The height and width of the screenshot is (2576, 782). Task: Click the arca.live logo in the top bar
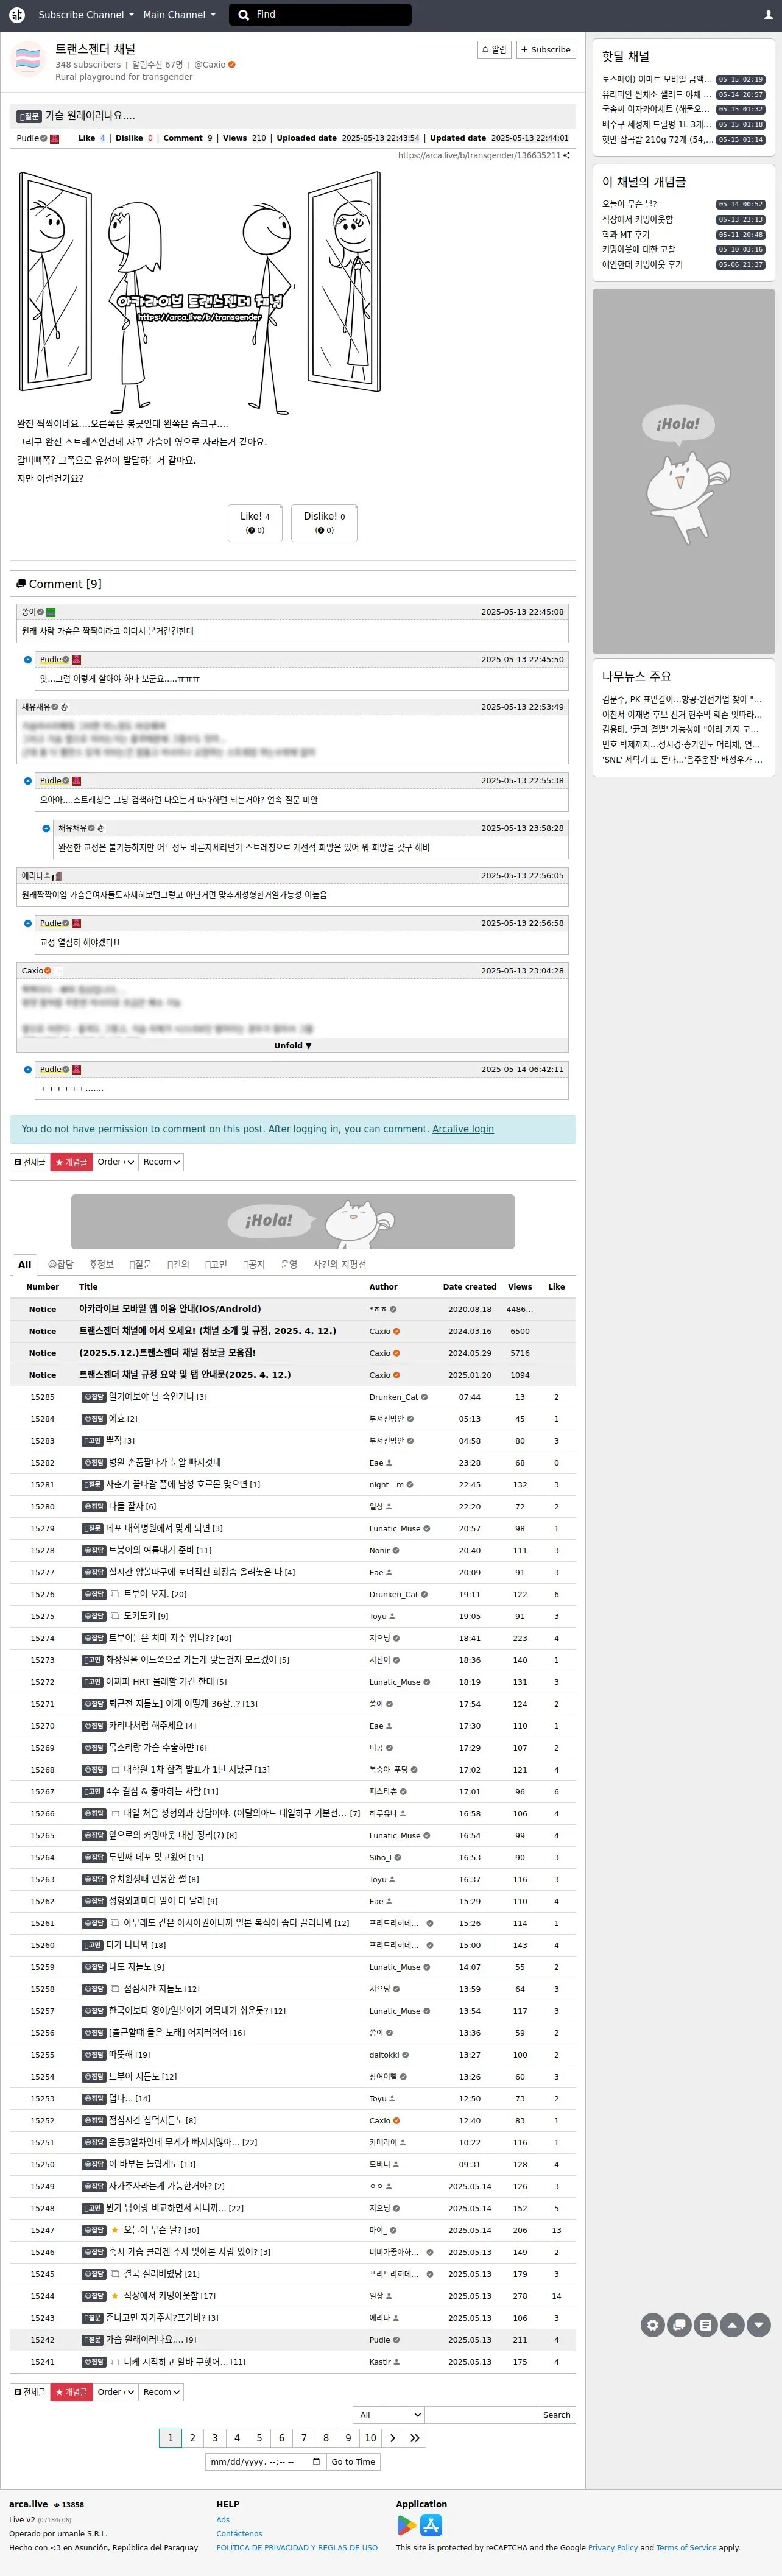[16, 15]
